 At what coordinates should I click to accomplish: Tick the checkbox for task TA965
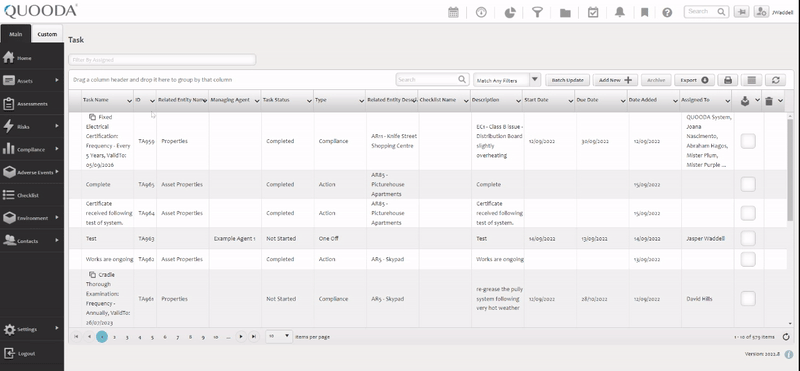tap(747, 184)
